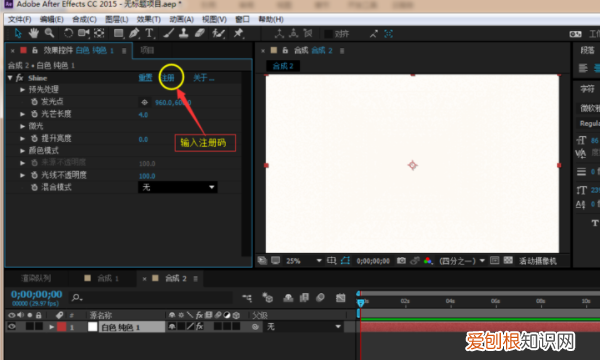Screen dimensions: 600x360
Task: Click the take snapshot camera icon
Action: (401, 261)
